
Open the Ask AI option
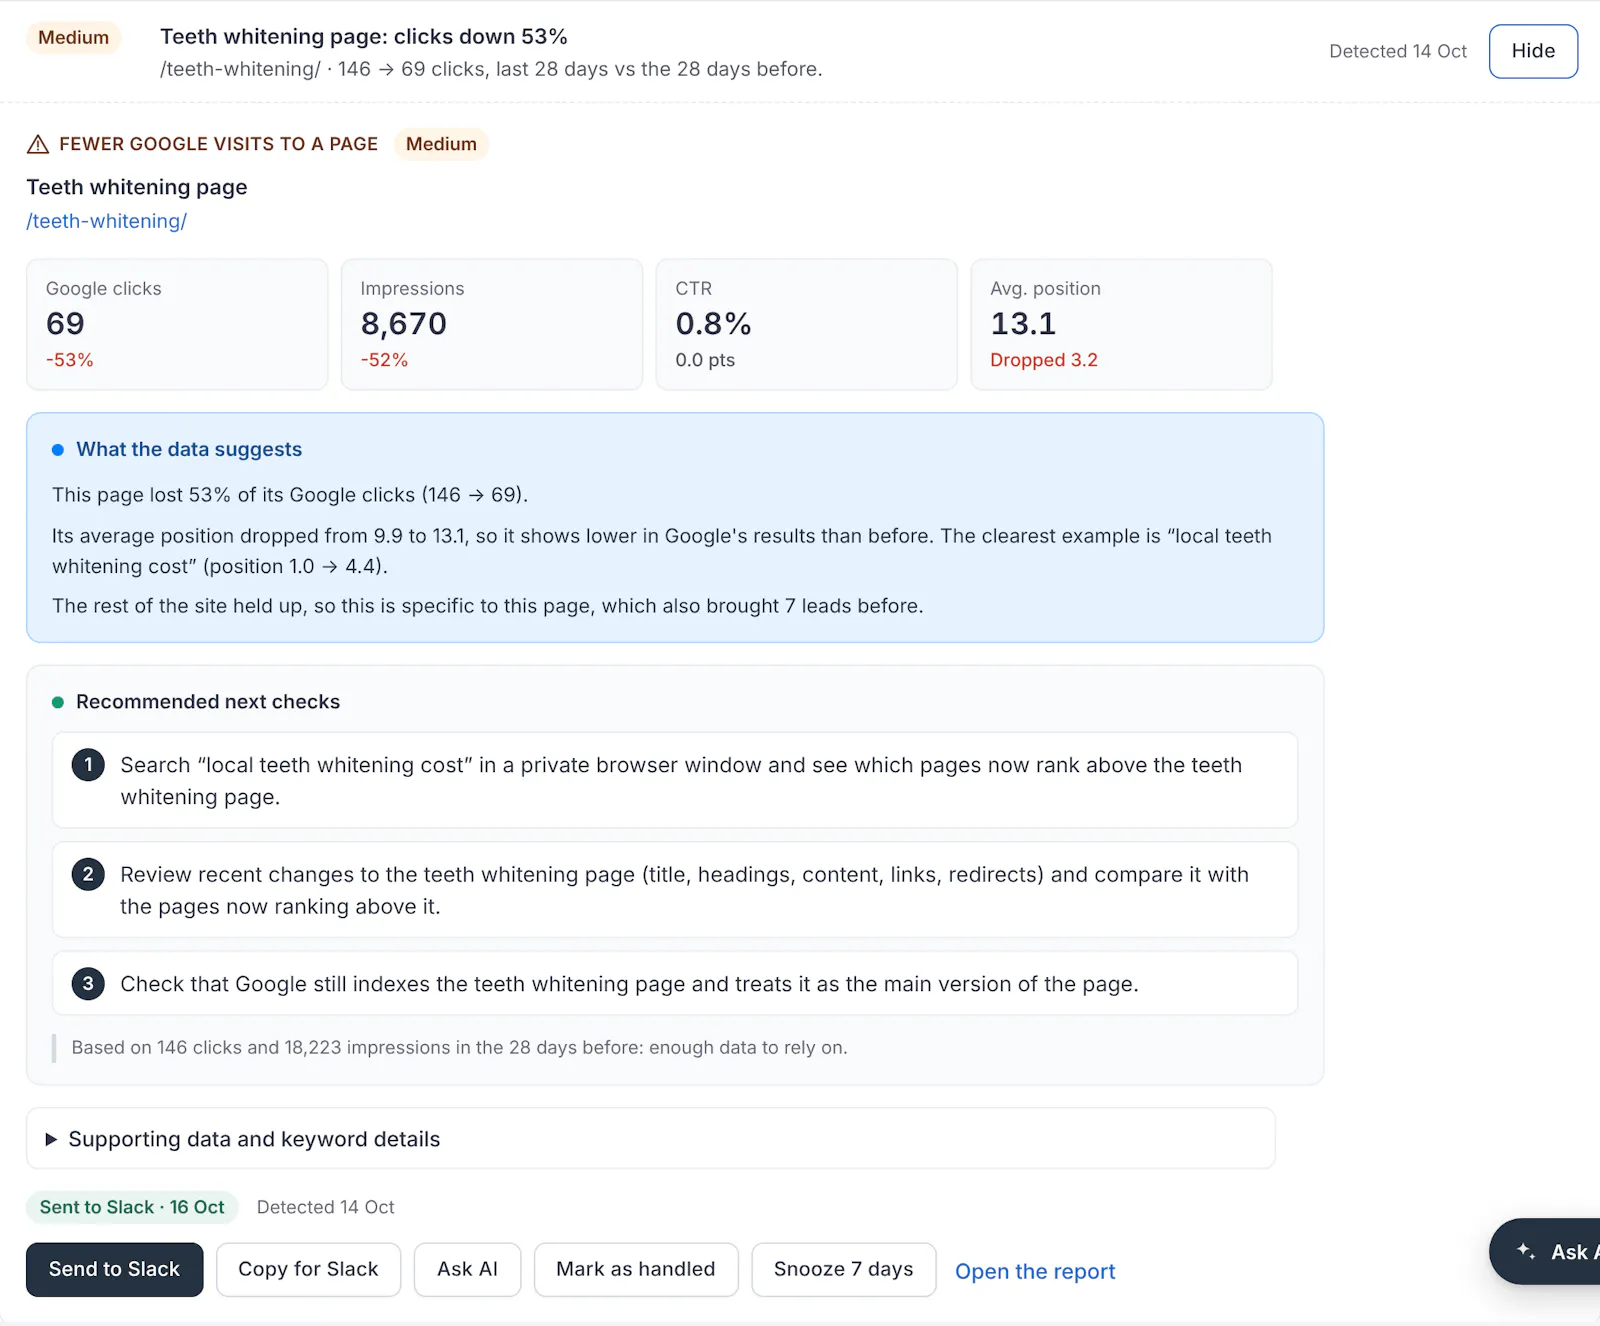(467, 1269)
